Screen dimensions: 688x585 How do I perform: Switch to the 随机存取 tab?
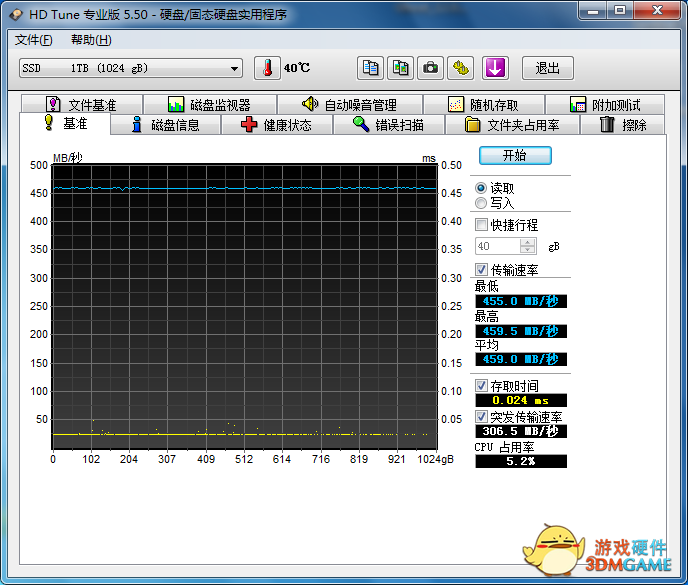[x=484, y=104]
